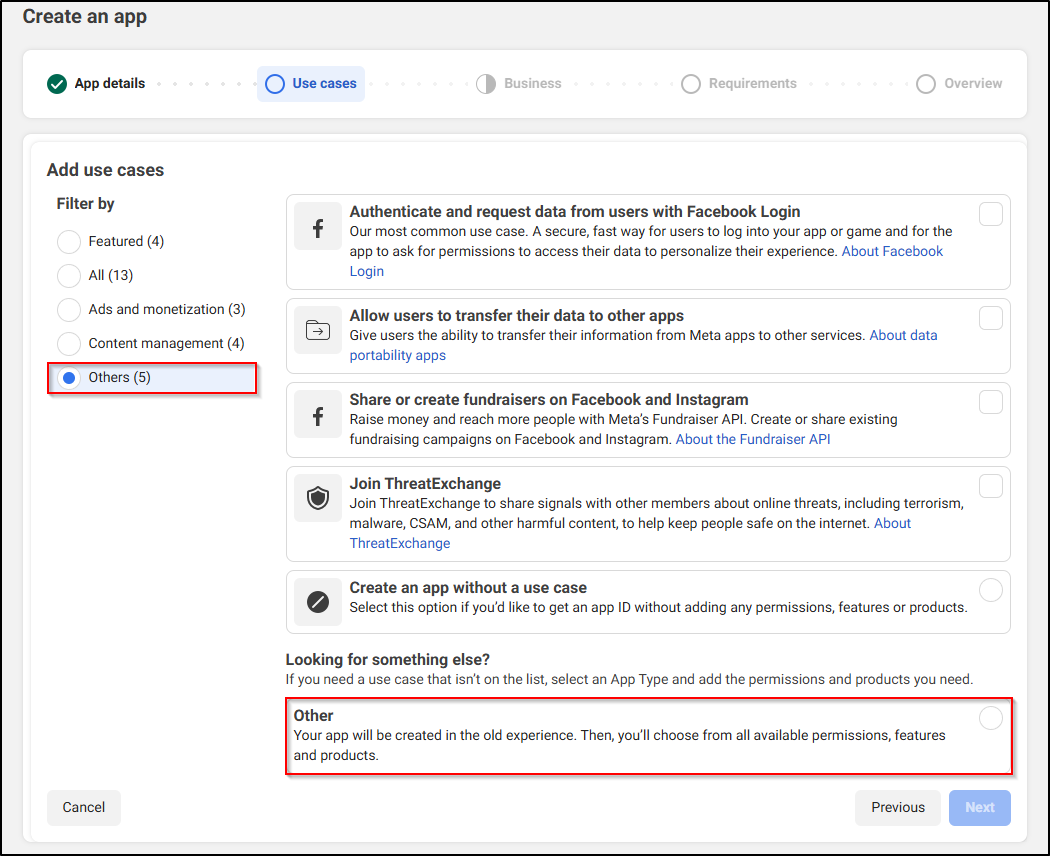Check the Facebook Login use case checkbox
1050x856 pixels.
pyautogui.click(x=990, y=214)
